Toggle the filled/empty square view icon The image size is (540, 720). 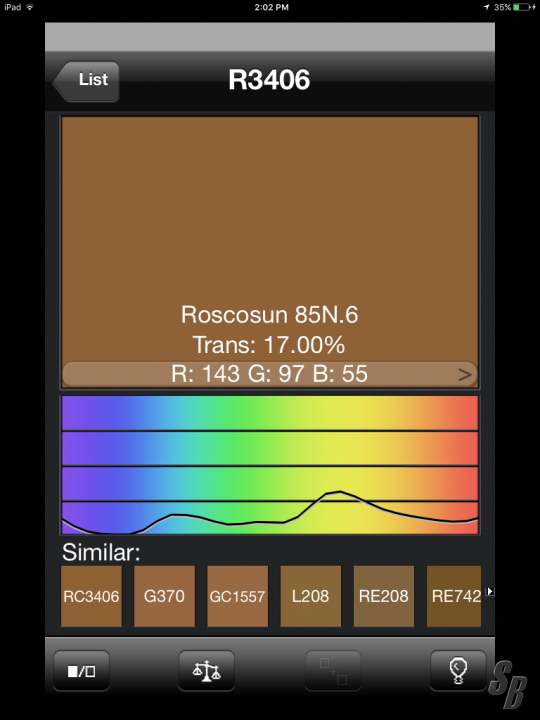tap(82, 671)
